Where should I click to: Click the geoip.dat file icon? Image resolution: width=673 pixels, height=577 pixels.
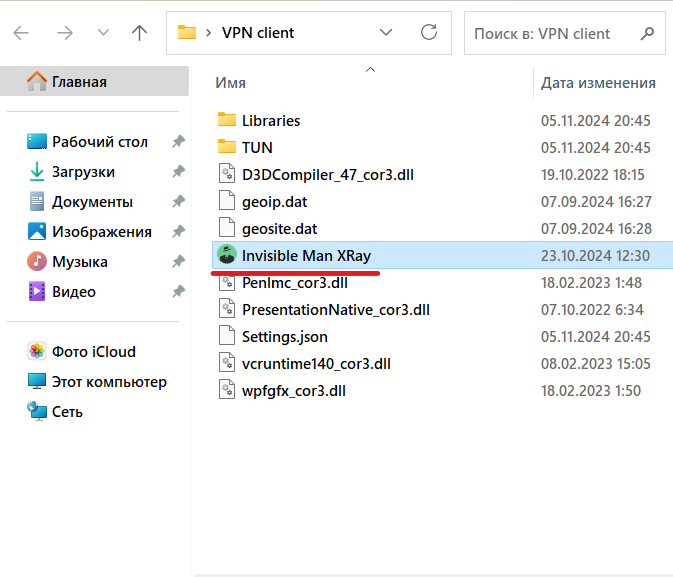click(x=227, y=200)
